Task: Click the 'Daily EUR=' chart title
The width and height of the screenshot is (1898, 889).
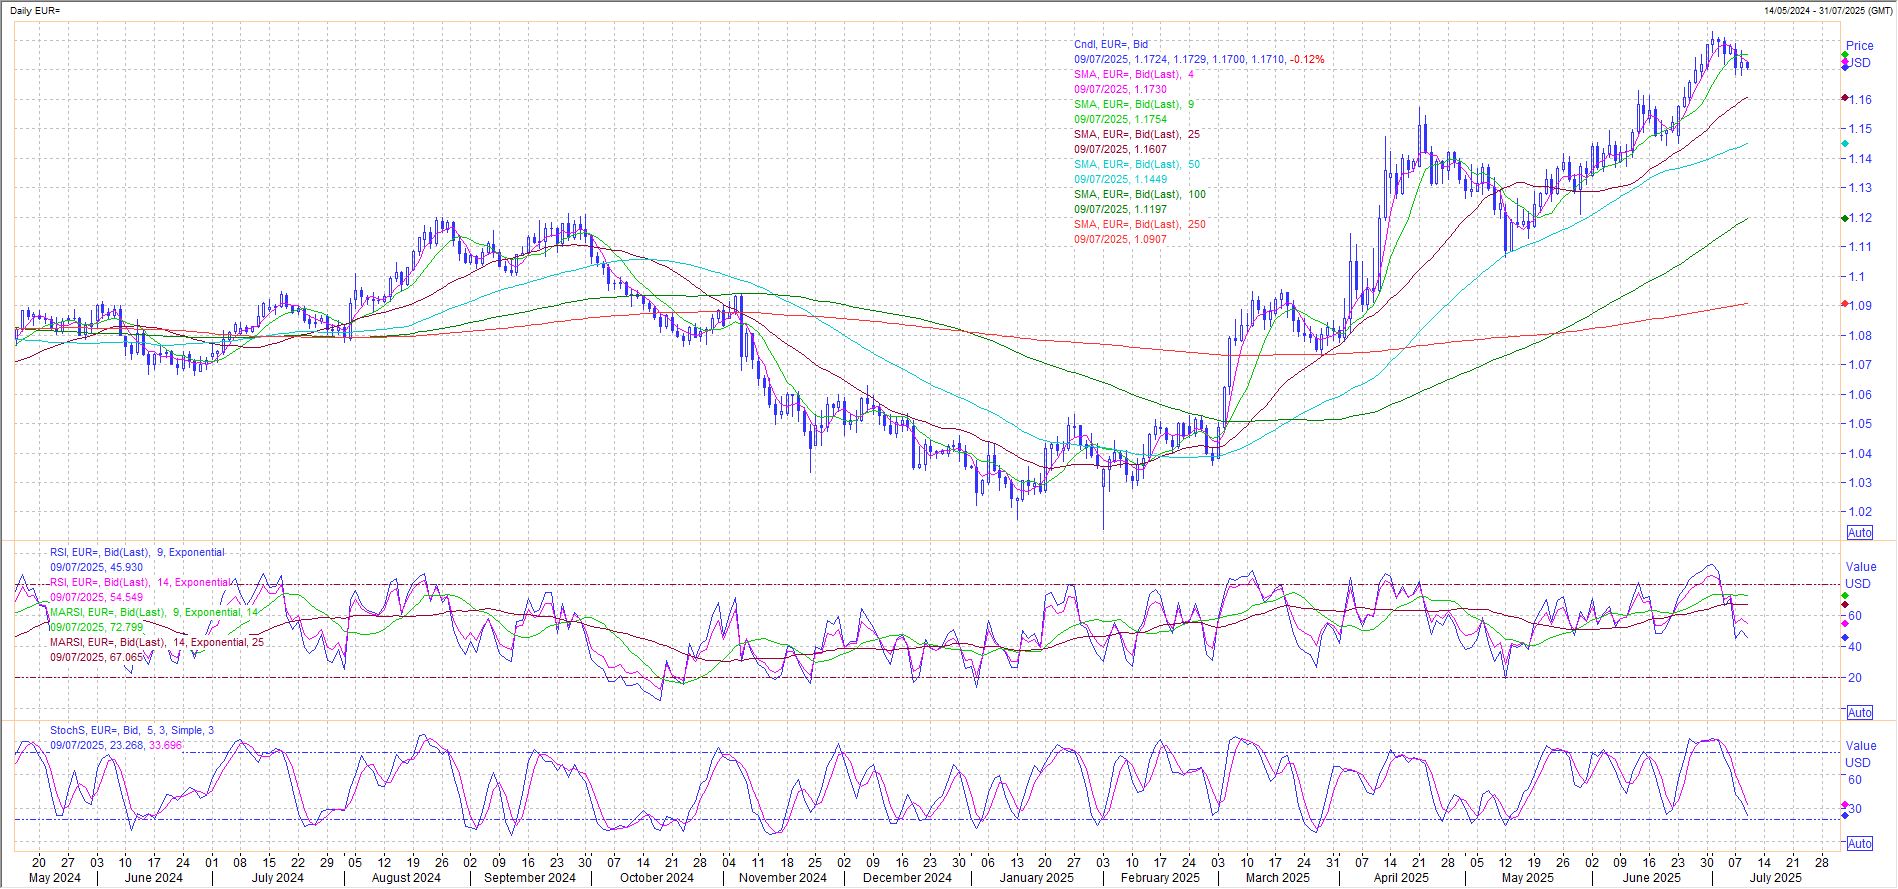Action: click(35, 10)
